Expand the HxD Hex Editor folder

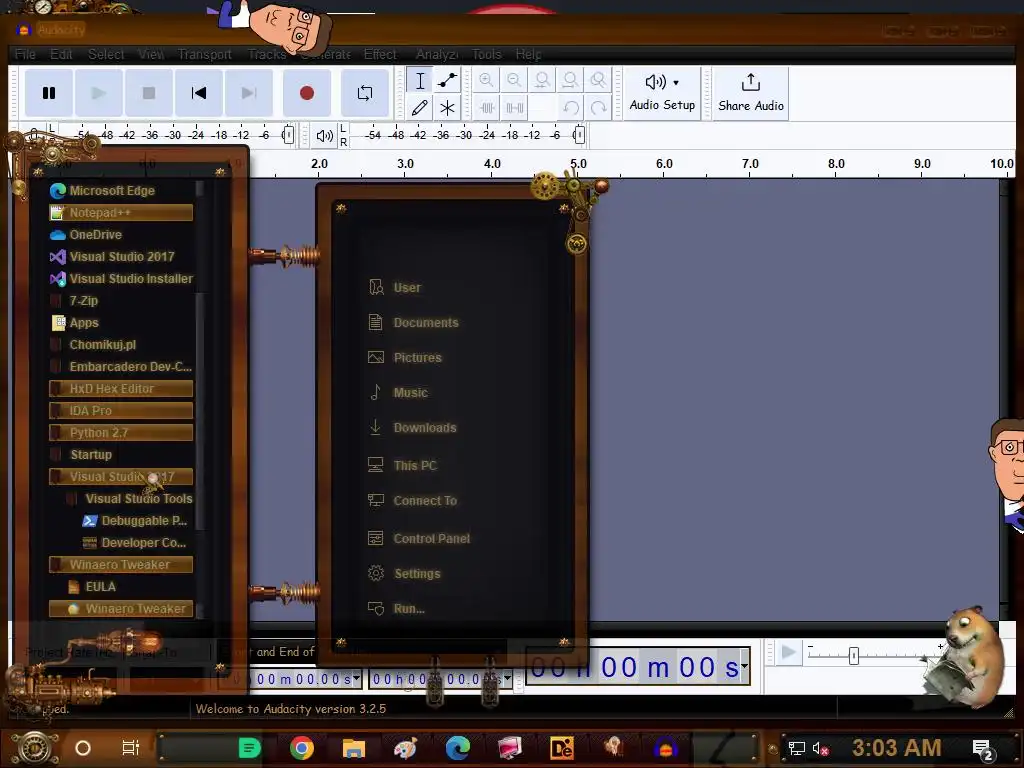click(121, 389)
